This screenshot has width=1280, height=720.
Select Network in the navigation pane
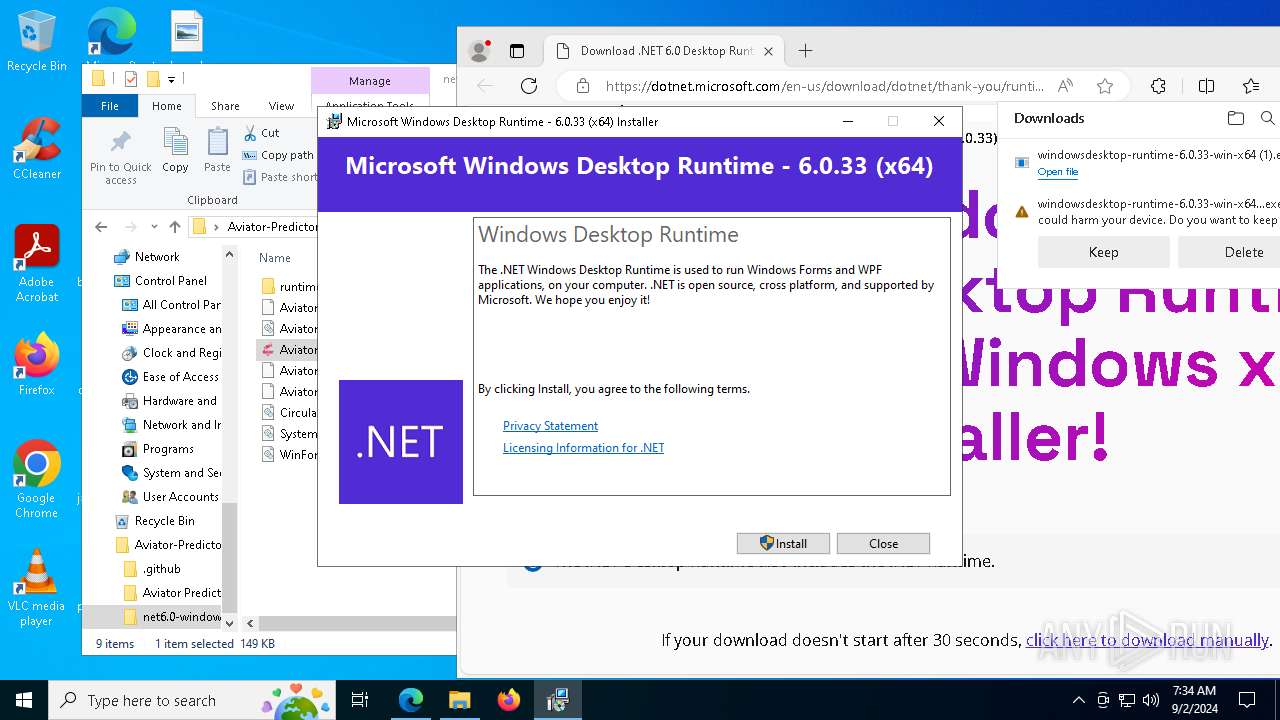157,257
